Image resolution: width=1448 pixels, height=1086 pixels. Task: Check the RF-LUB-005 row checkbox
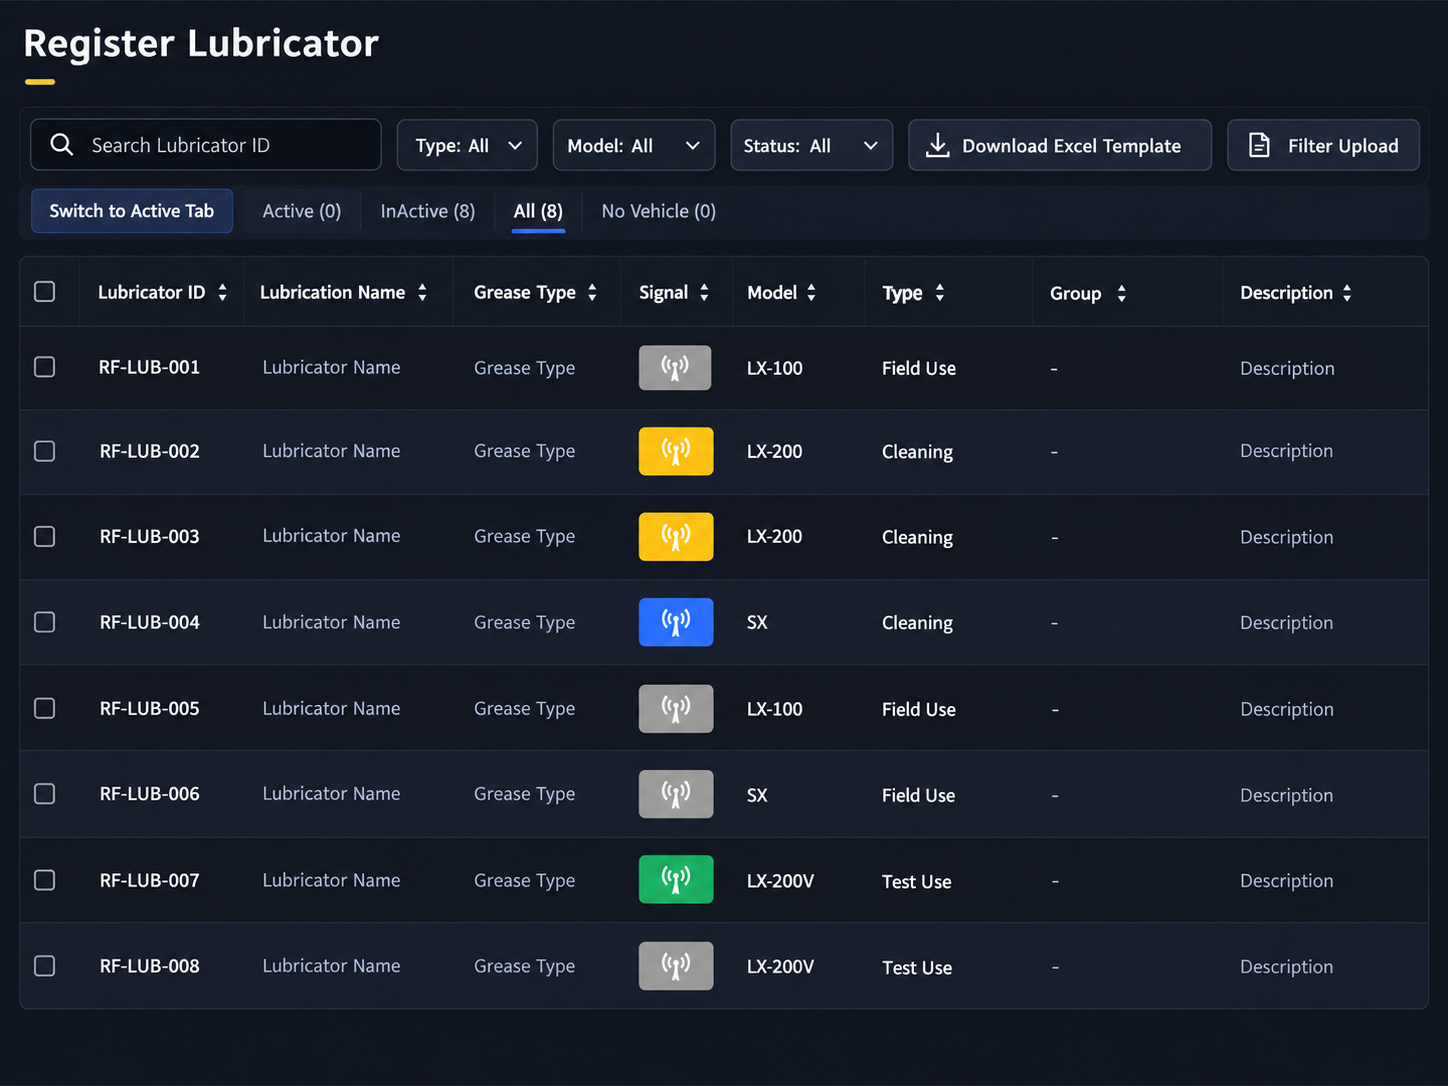(45, 708)
